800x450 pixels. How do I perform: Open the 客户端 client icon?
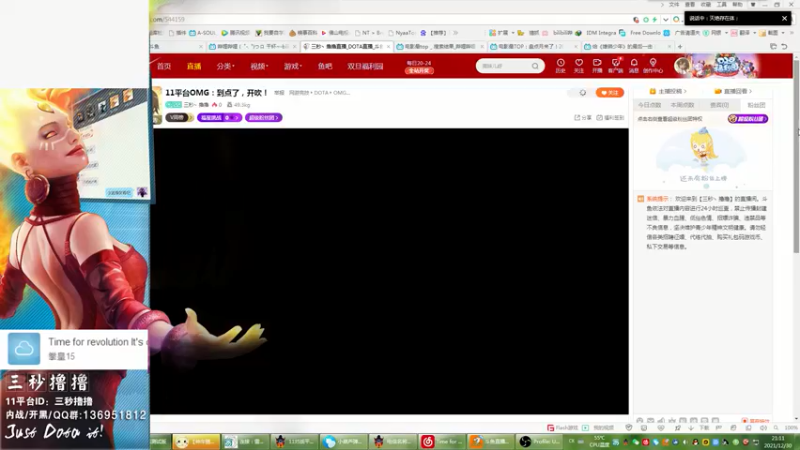(616, 66)
